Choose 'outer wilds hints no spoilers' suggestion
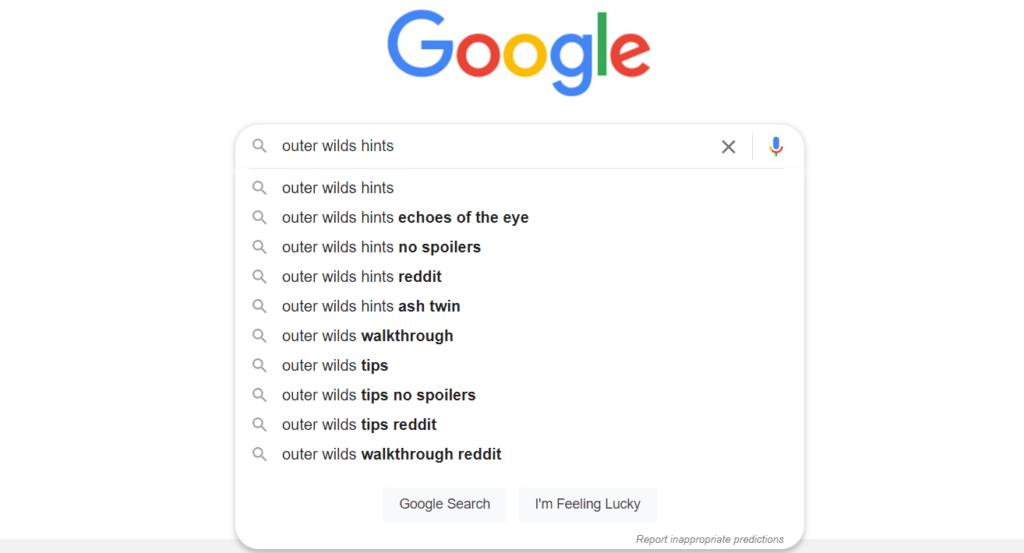The width and height of the screenshot is (1024, 553). pos(381,247)
